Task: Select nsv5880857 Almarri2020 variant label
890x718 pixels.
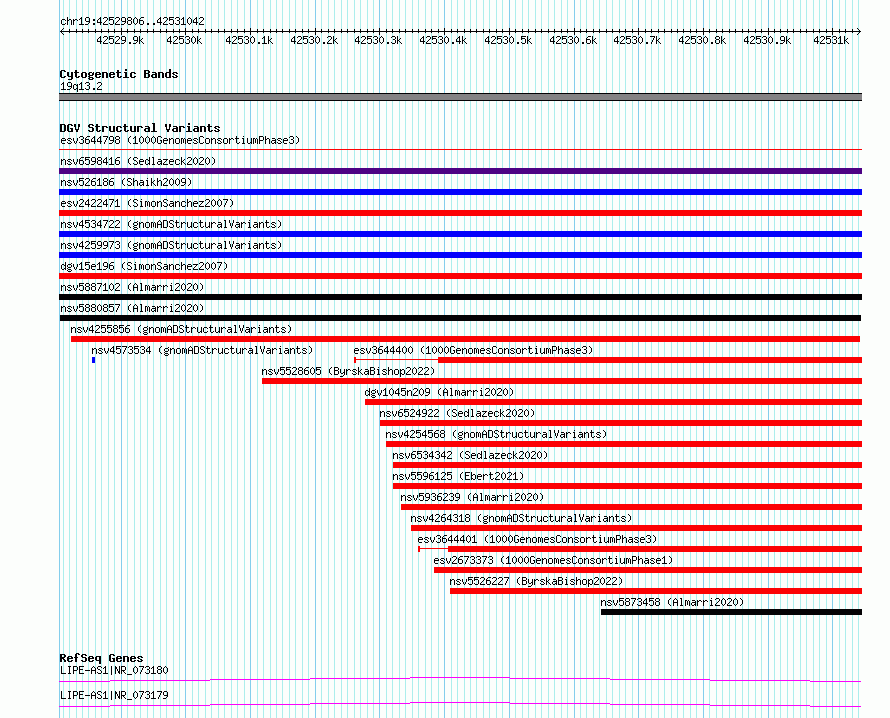Action: (132, 308)
